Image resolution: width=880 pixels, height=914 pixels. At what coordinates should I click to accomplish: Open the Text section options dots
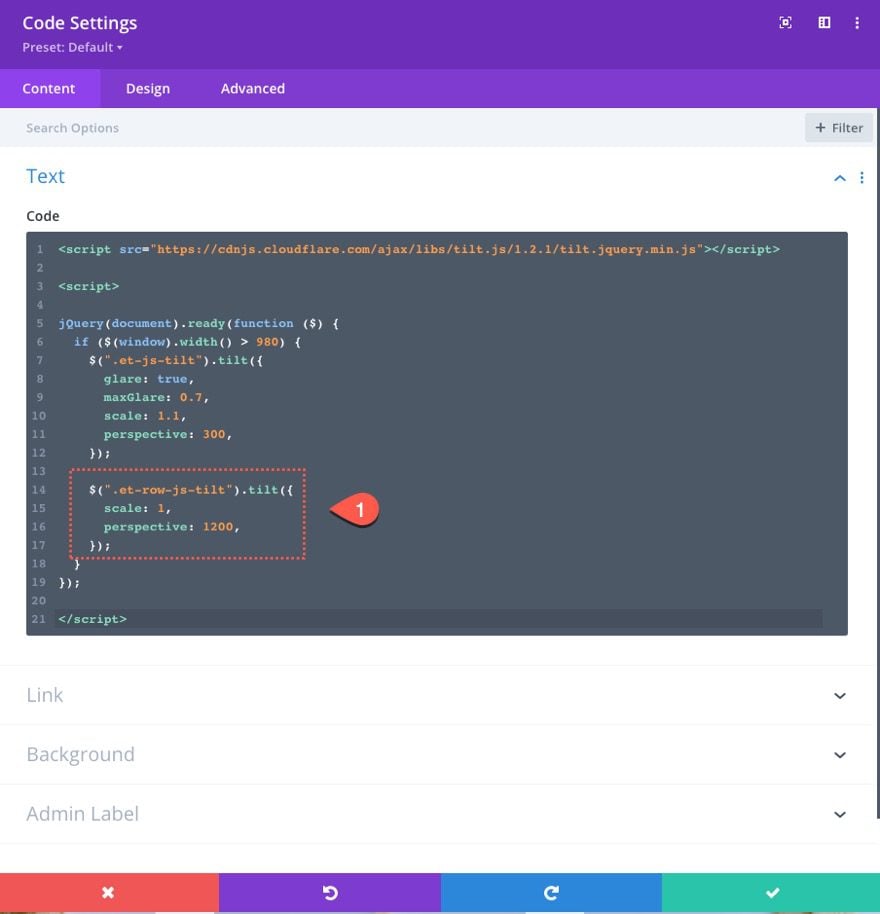click(861, 178)
